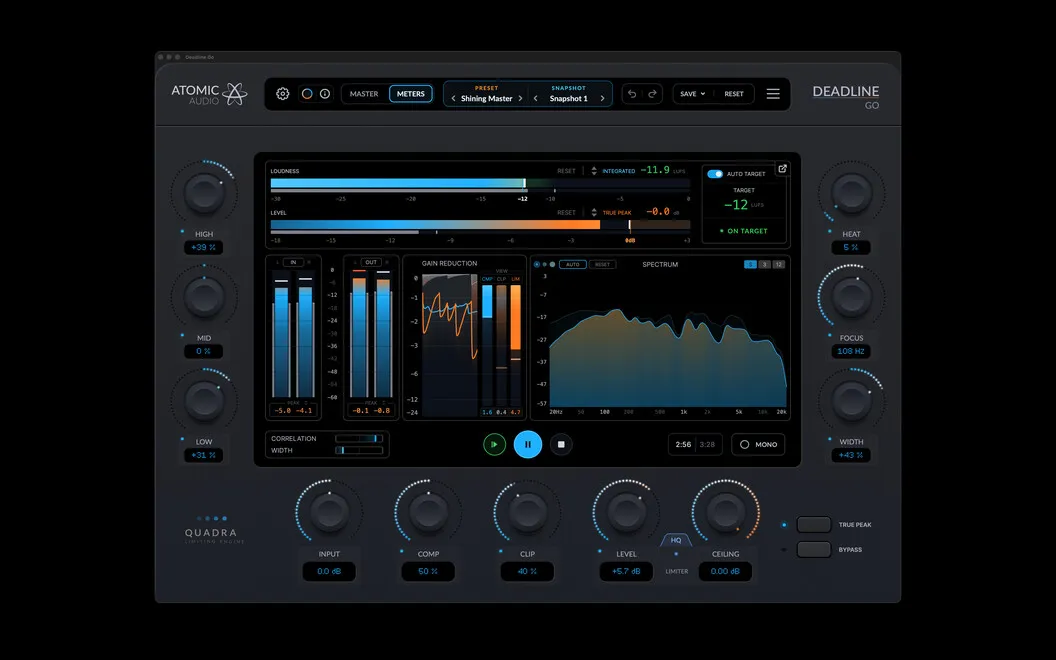Toggle the Bypass button
Viewport: 1056px width, 660px height.
814,550
